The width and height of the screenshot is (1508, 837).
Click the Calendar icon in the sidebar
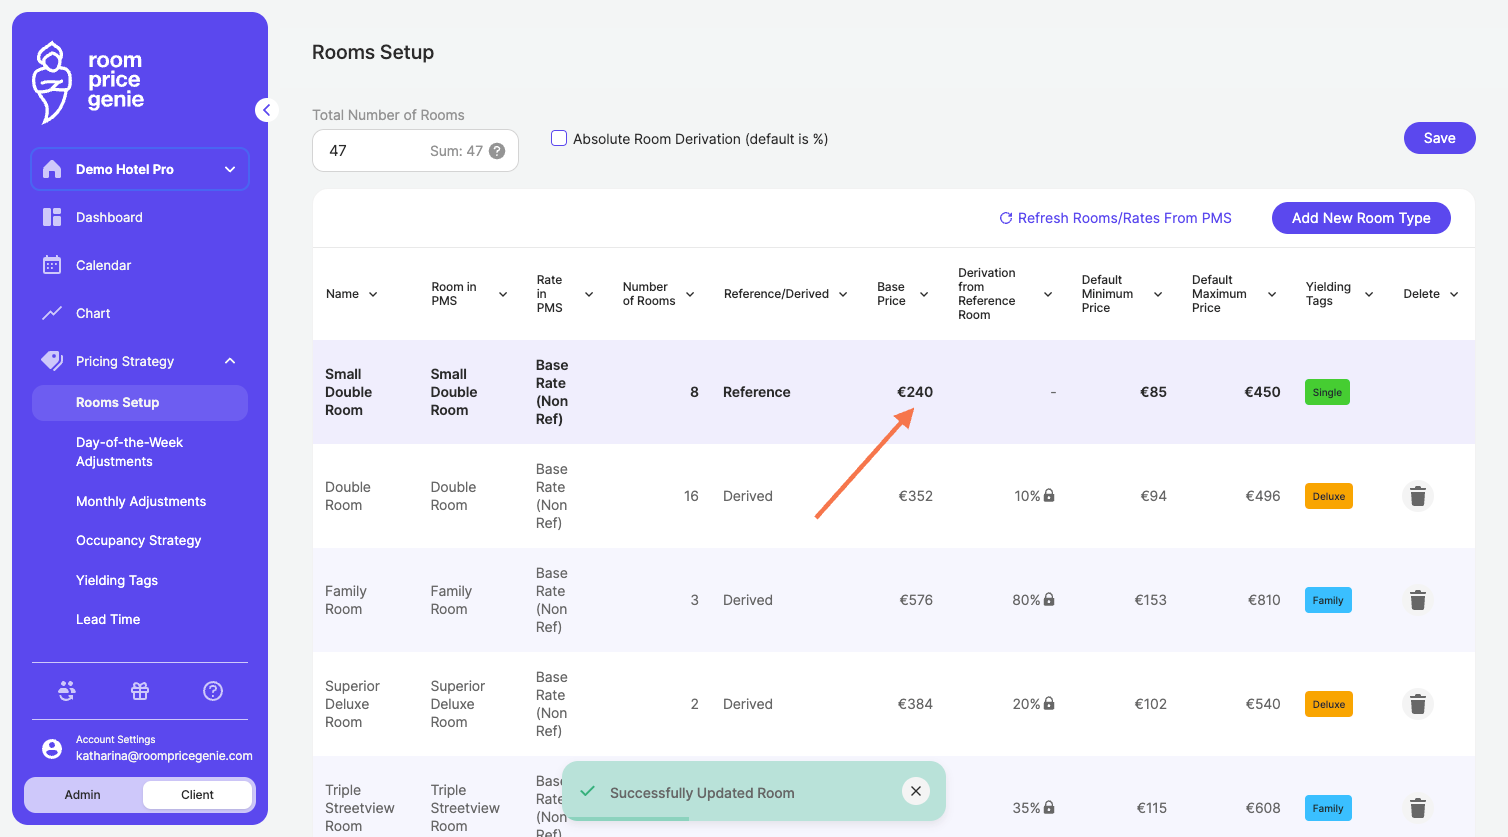52,265
